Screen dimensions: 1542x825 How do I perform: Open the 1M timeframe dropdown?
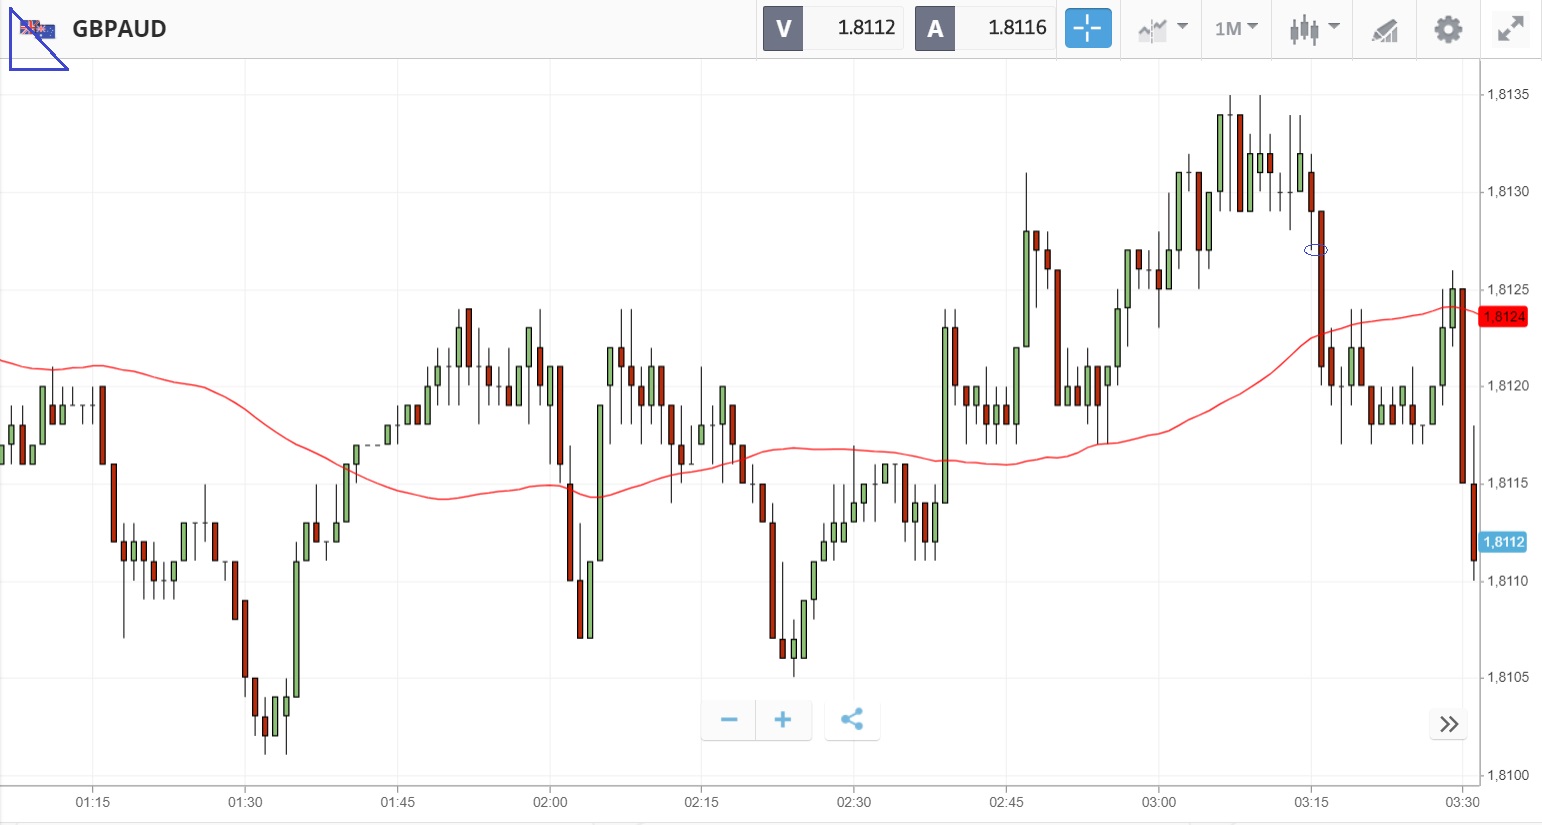click(1236, 28)
